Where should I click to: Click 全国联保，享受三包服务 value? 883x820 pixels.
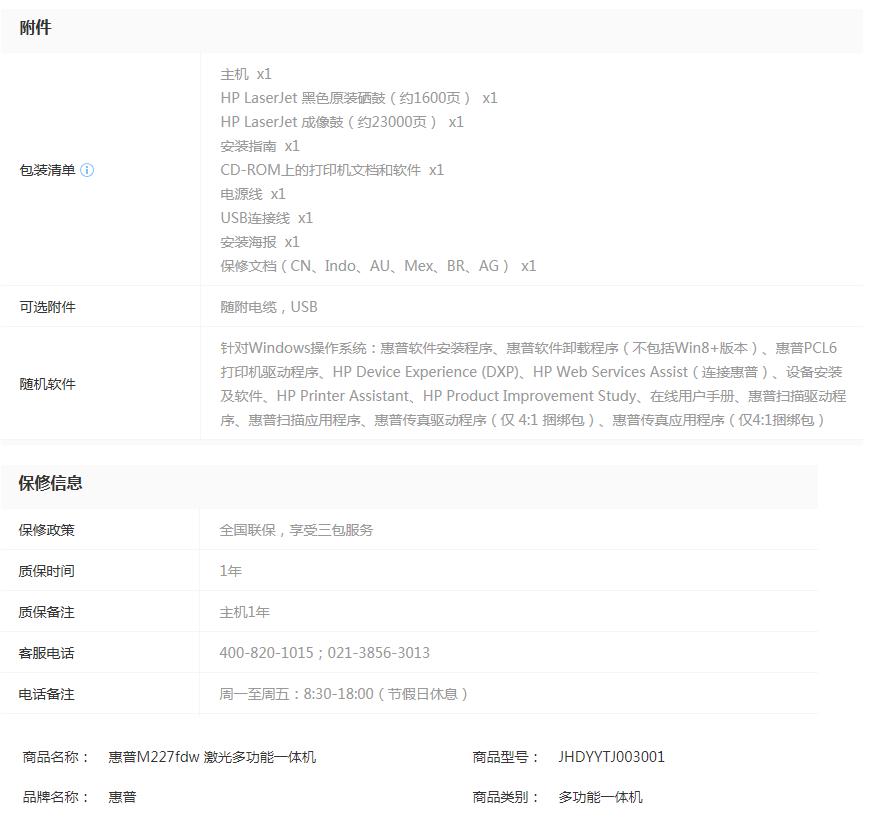coord(296,530)
